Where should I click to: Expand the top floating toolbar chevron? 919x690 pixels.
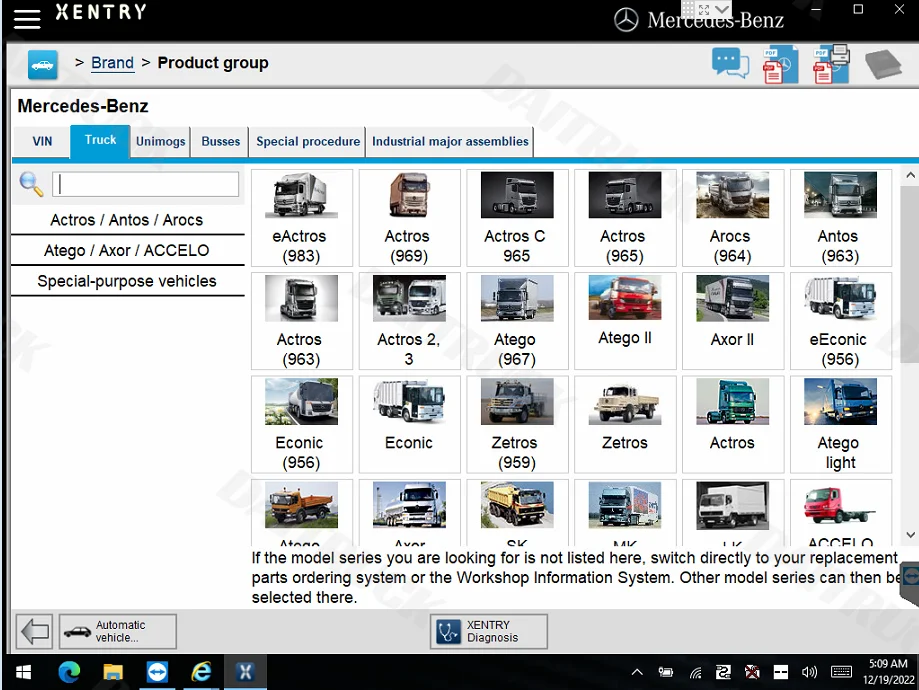click(x=723, y=9)
